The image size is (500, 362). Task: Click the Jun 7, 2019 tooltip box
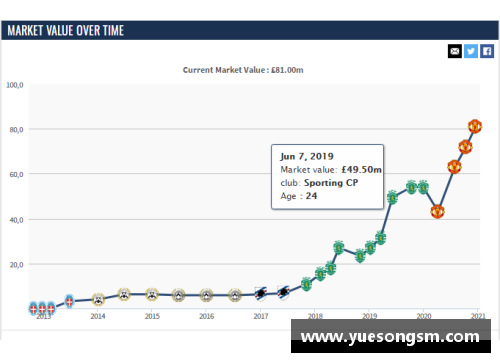[x=327, y=177]
